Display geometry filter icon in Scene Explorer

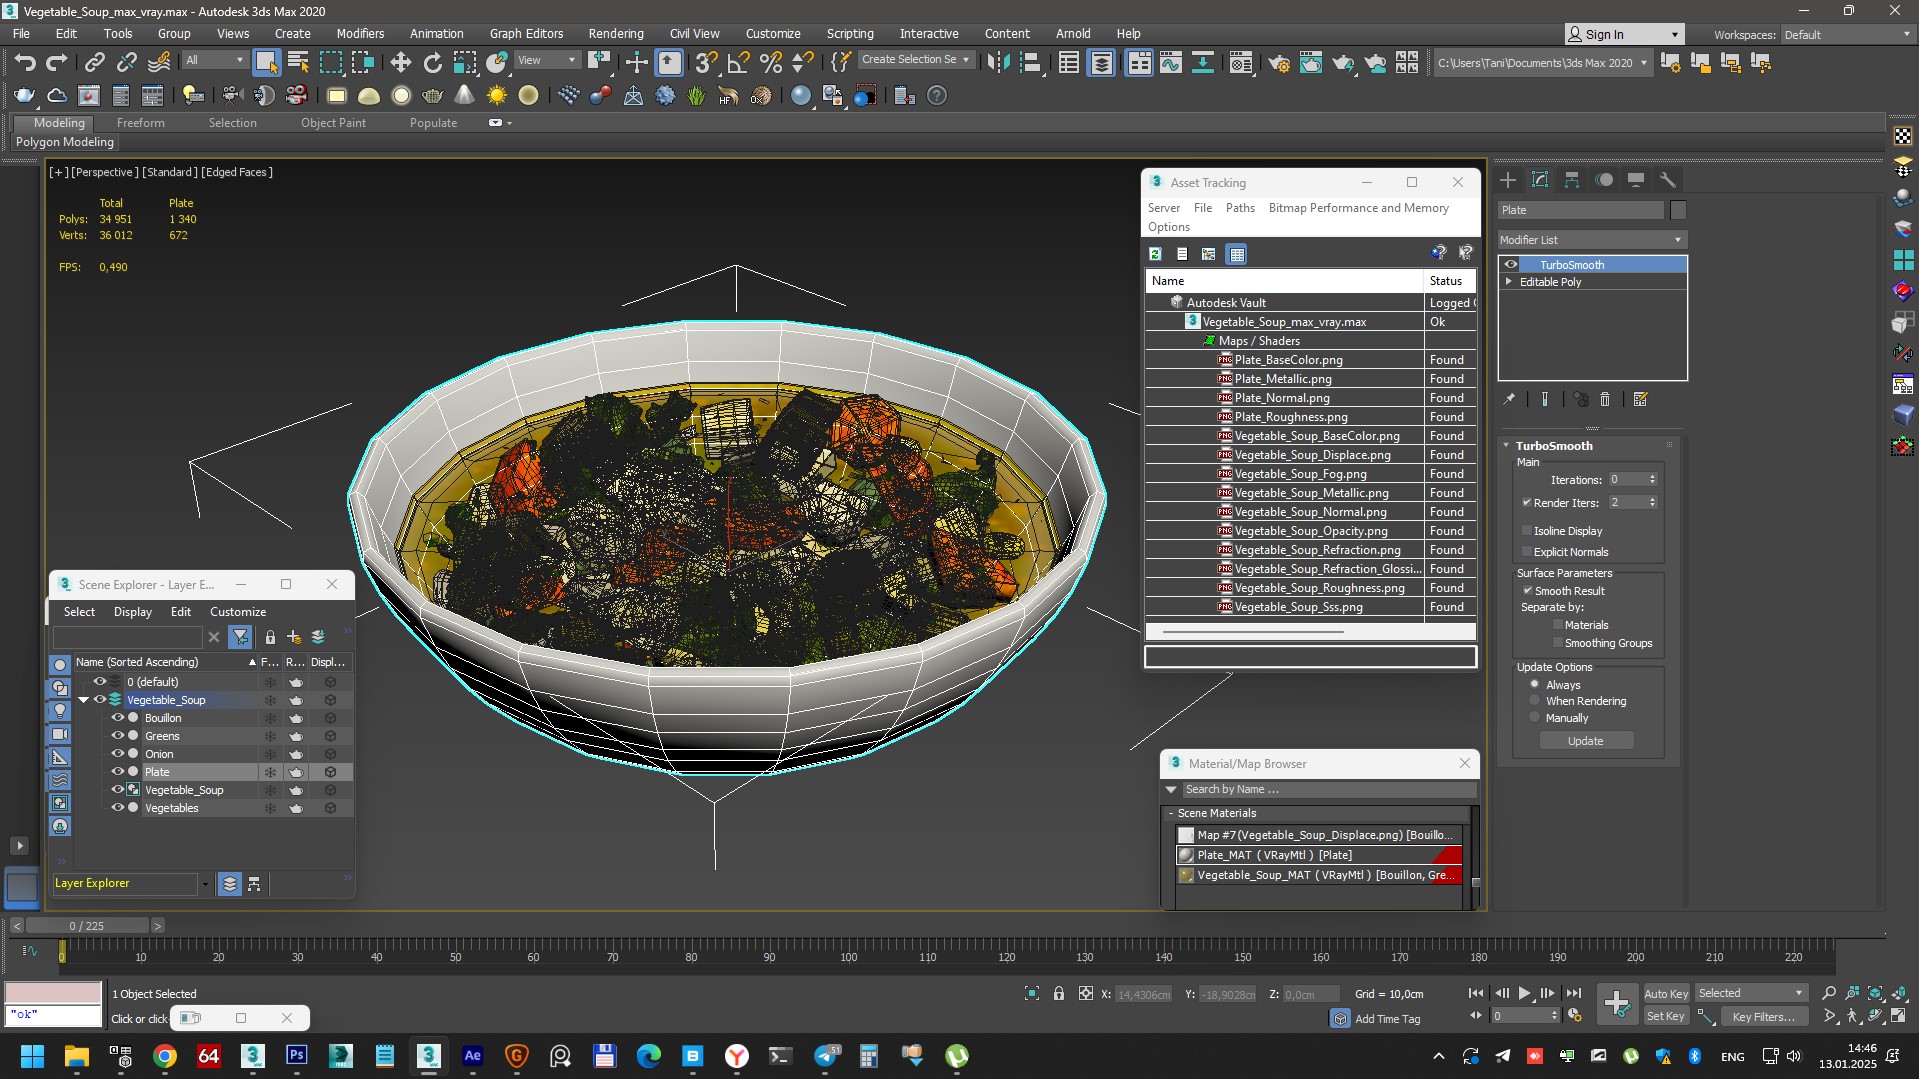coord(60,664)
